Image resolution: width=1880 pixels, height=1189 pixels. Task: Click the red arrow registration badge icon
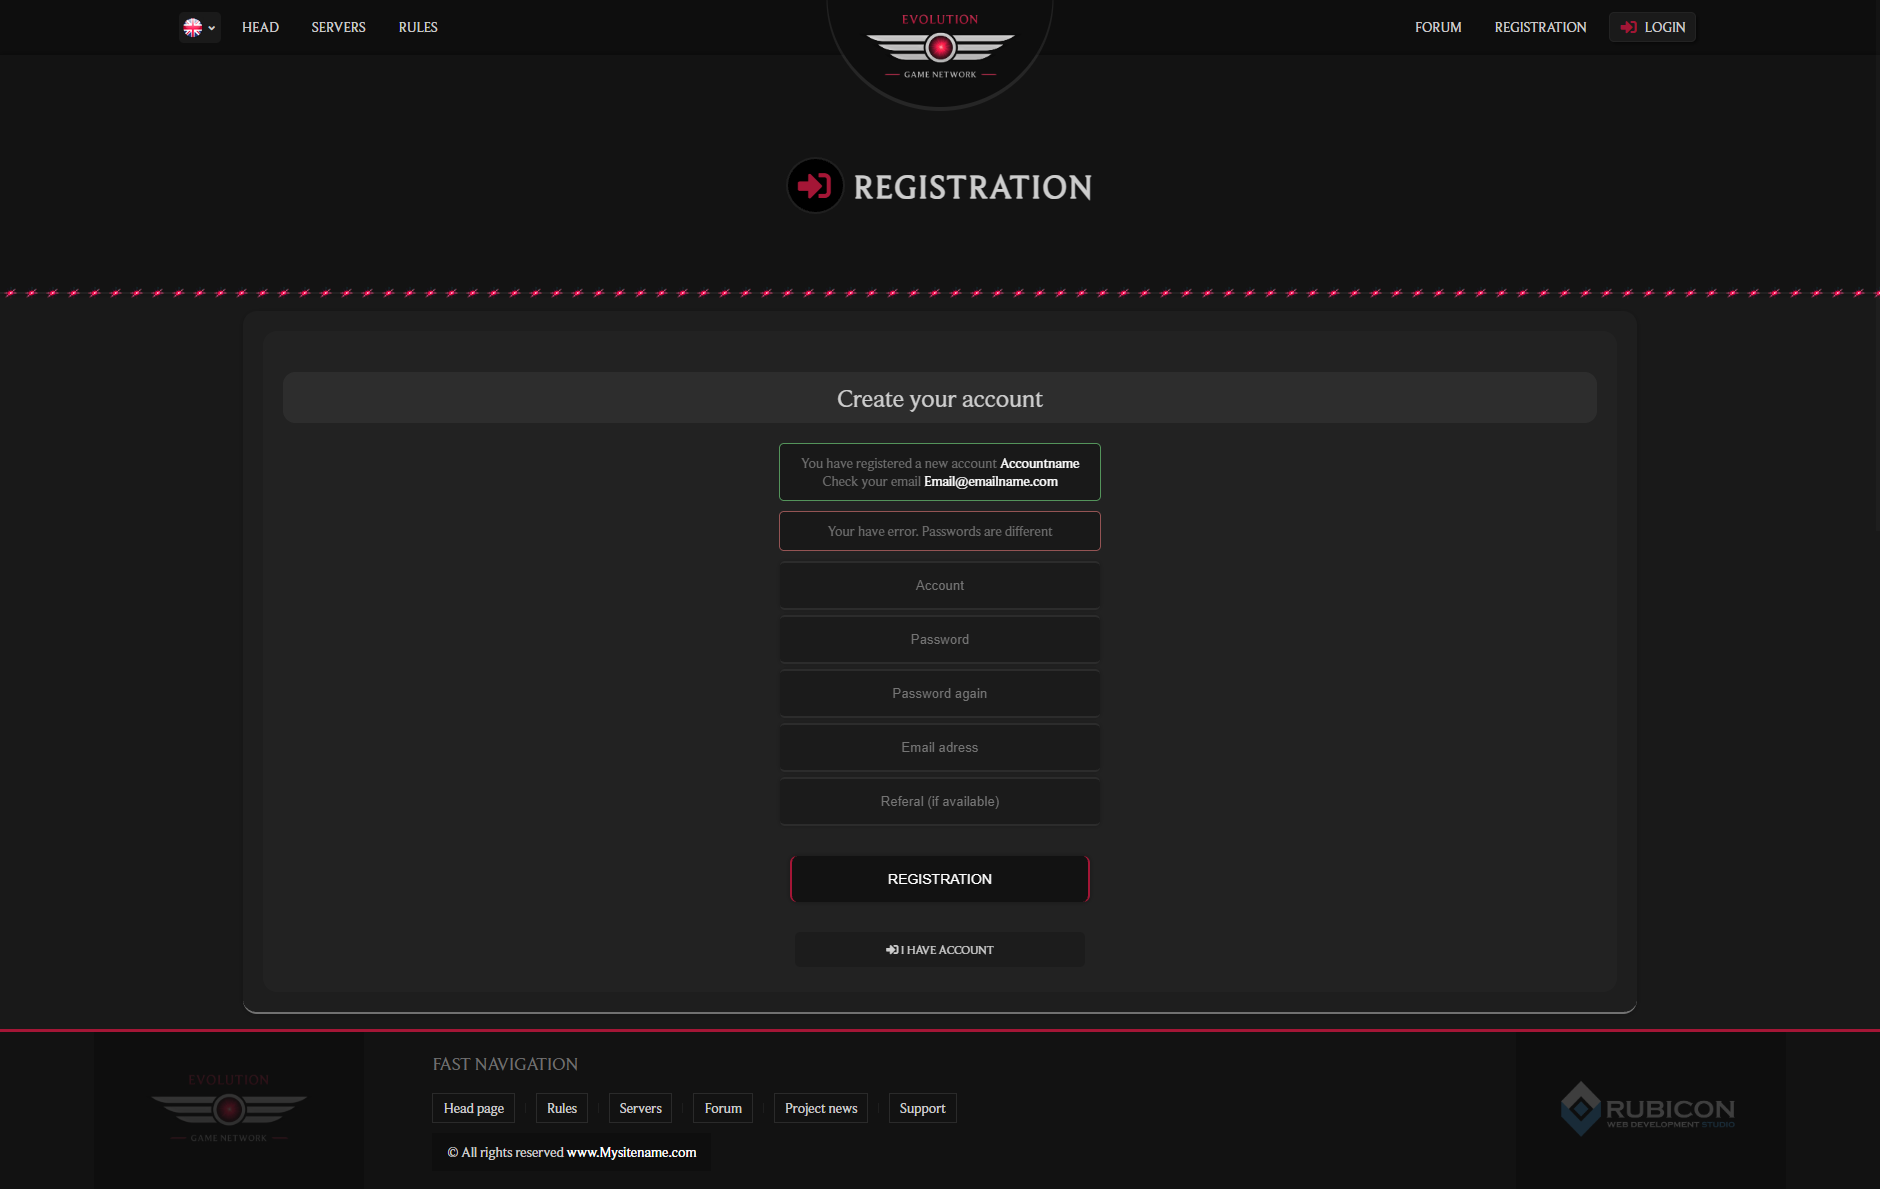point(815,185)
